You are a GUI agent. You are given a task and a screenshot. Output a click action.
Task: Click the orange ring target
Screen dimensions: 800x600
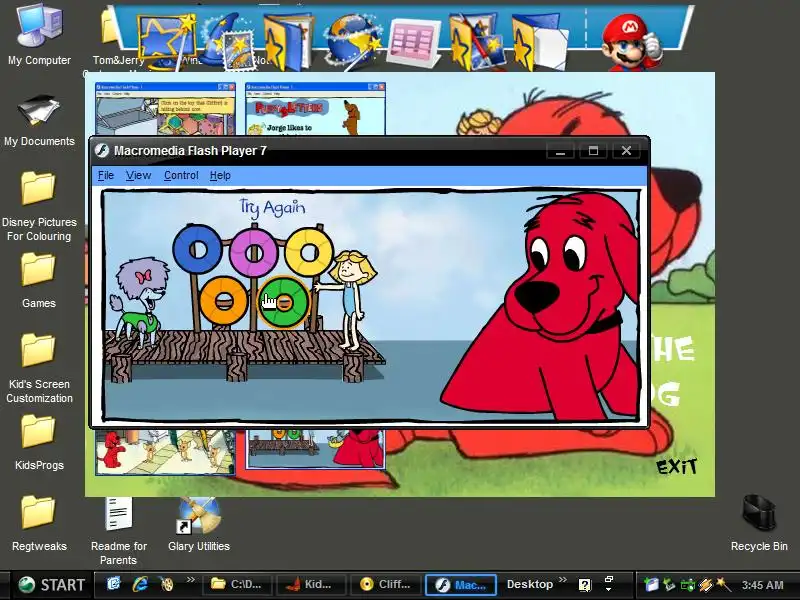223,301
